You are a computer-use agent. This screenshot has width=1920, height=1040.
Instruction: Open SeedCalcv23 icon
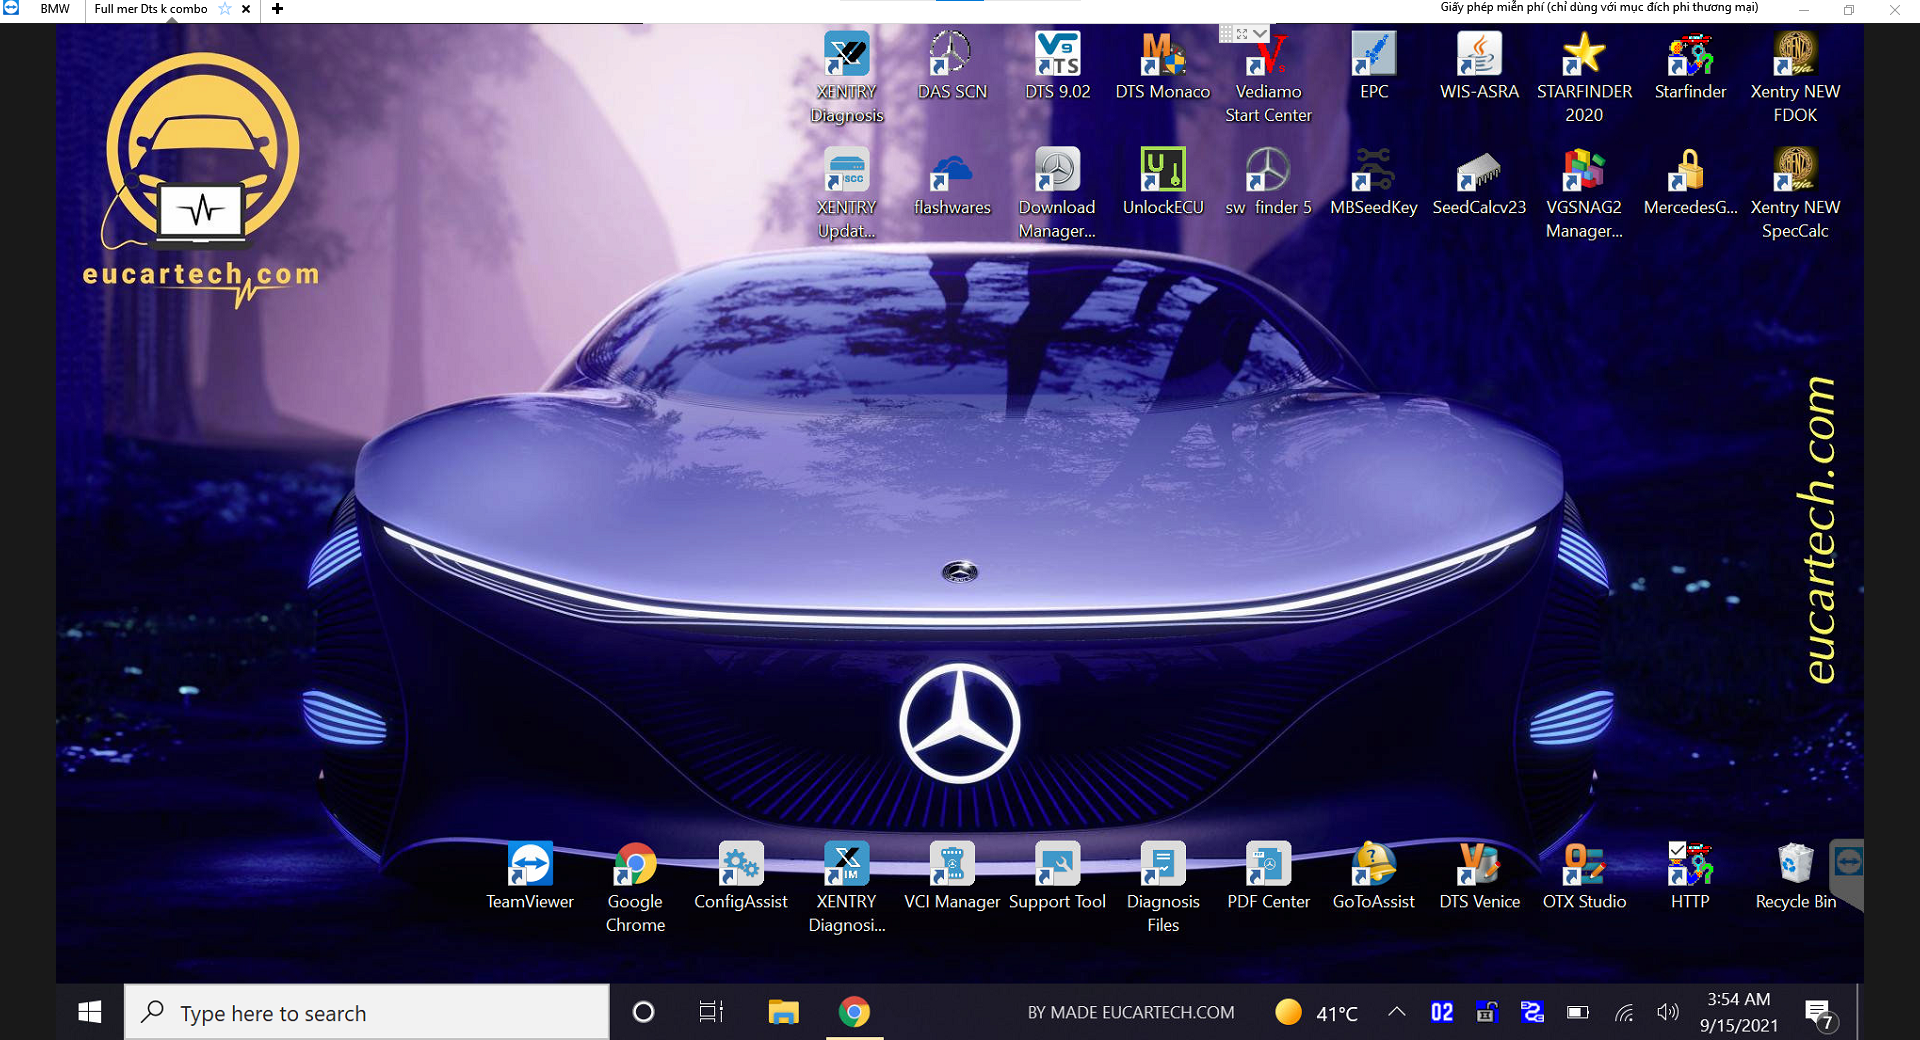pos(1479,182)
